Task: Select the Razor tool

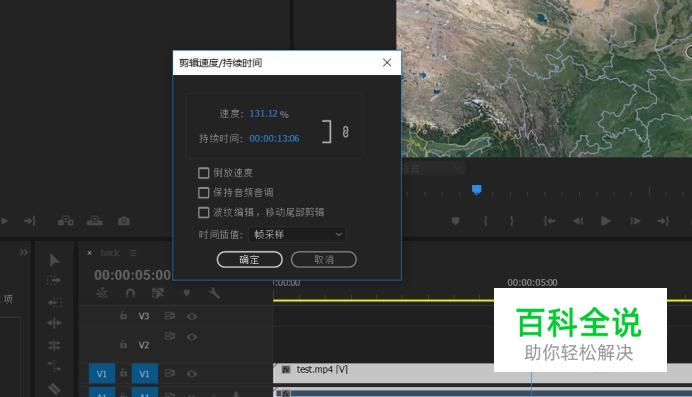Action: tap(54, 388)
